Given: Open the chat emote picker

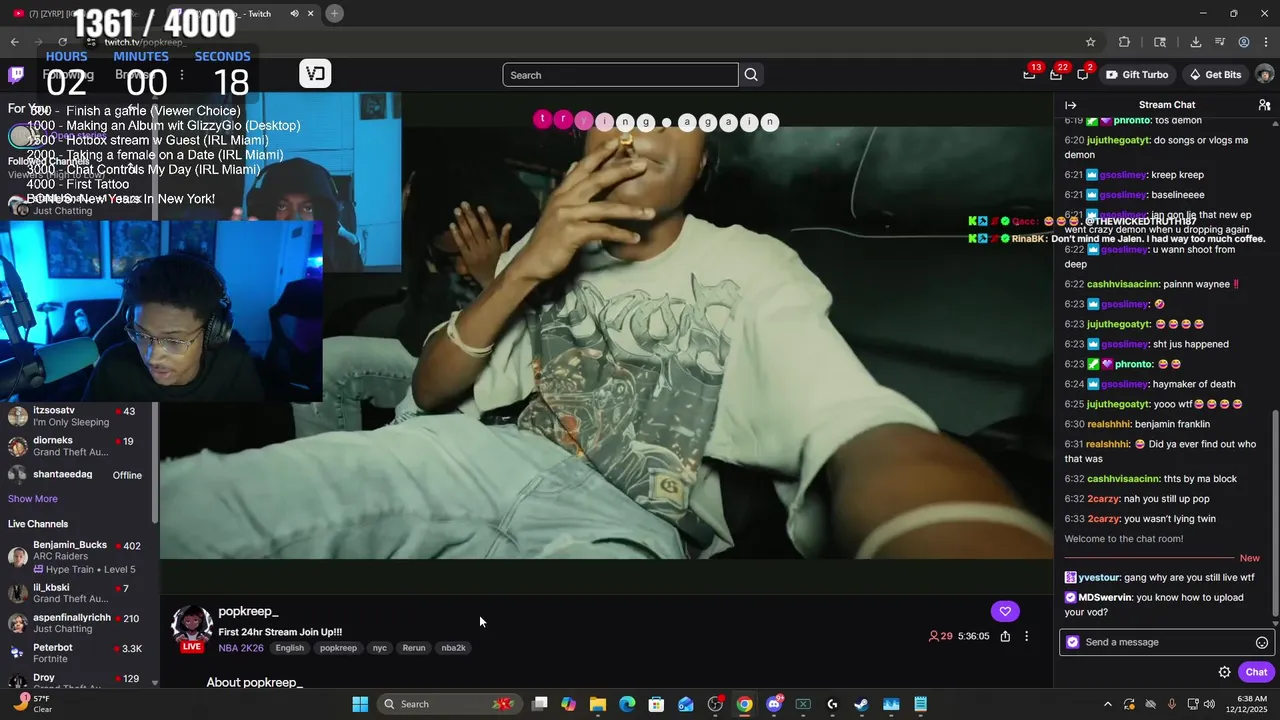Looking at the screenshot, I should pyautogui.click(x=1262, y=643).
